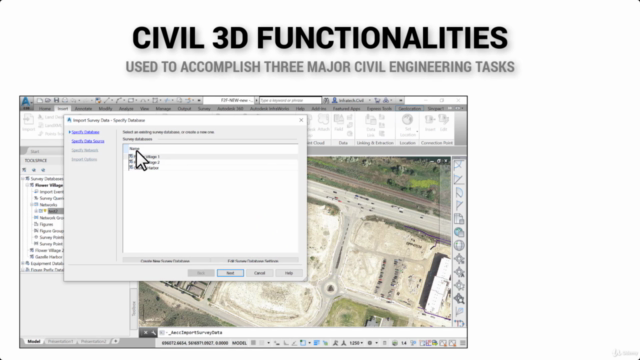
Task: Click the Edit connection point icon
Action: (444, 120)
